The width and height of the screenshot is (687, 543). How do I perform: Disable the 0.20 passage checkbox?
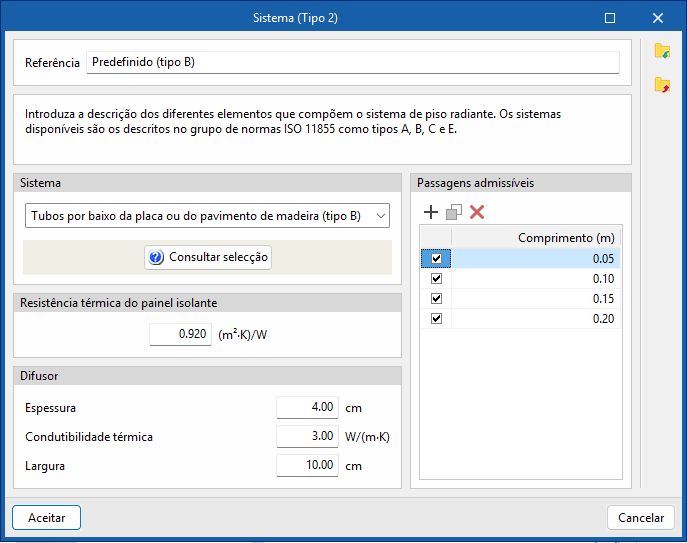(x=436, y=319)
